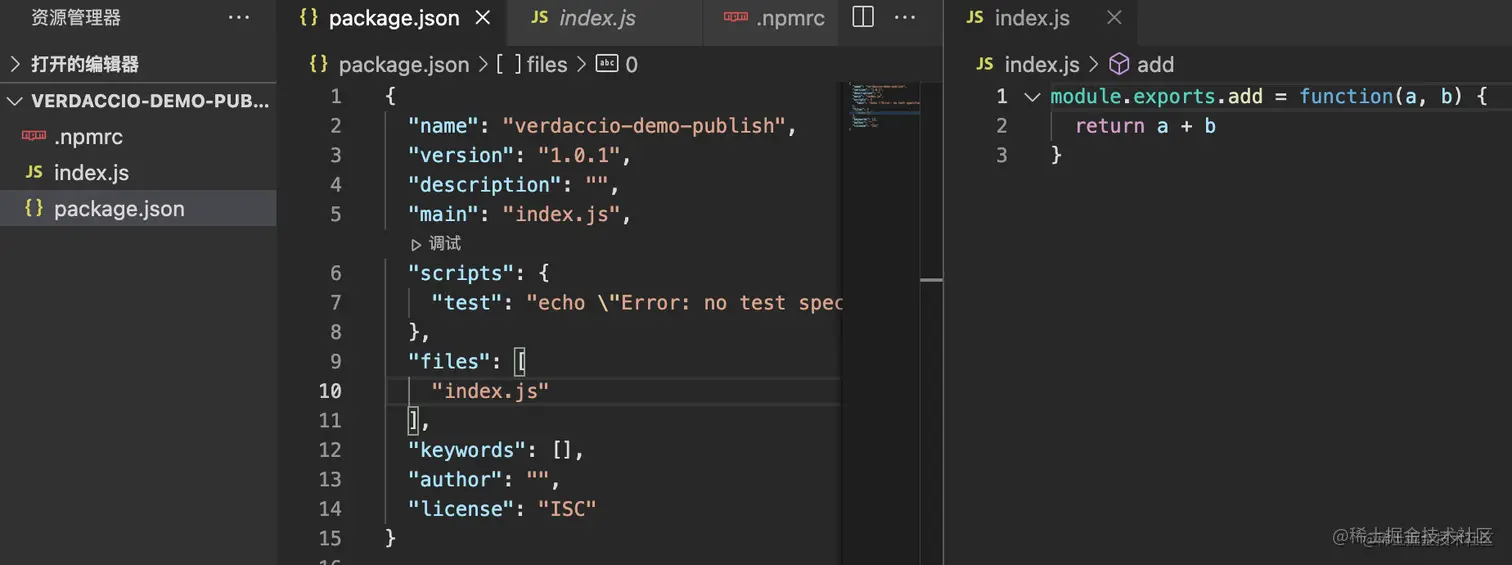The width and height of the screenshot is (1512, 565).
Task: Click "verdaccio-demo-publish" name value on line 2
Action: pyautogui.click(x=644, y=126)
